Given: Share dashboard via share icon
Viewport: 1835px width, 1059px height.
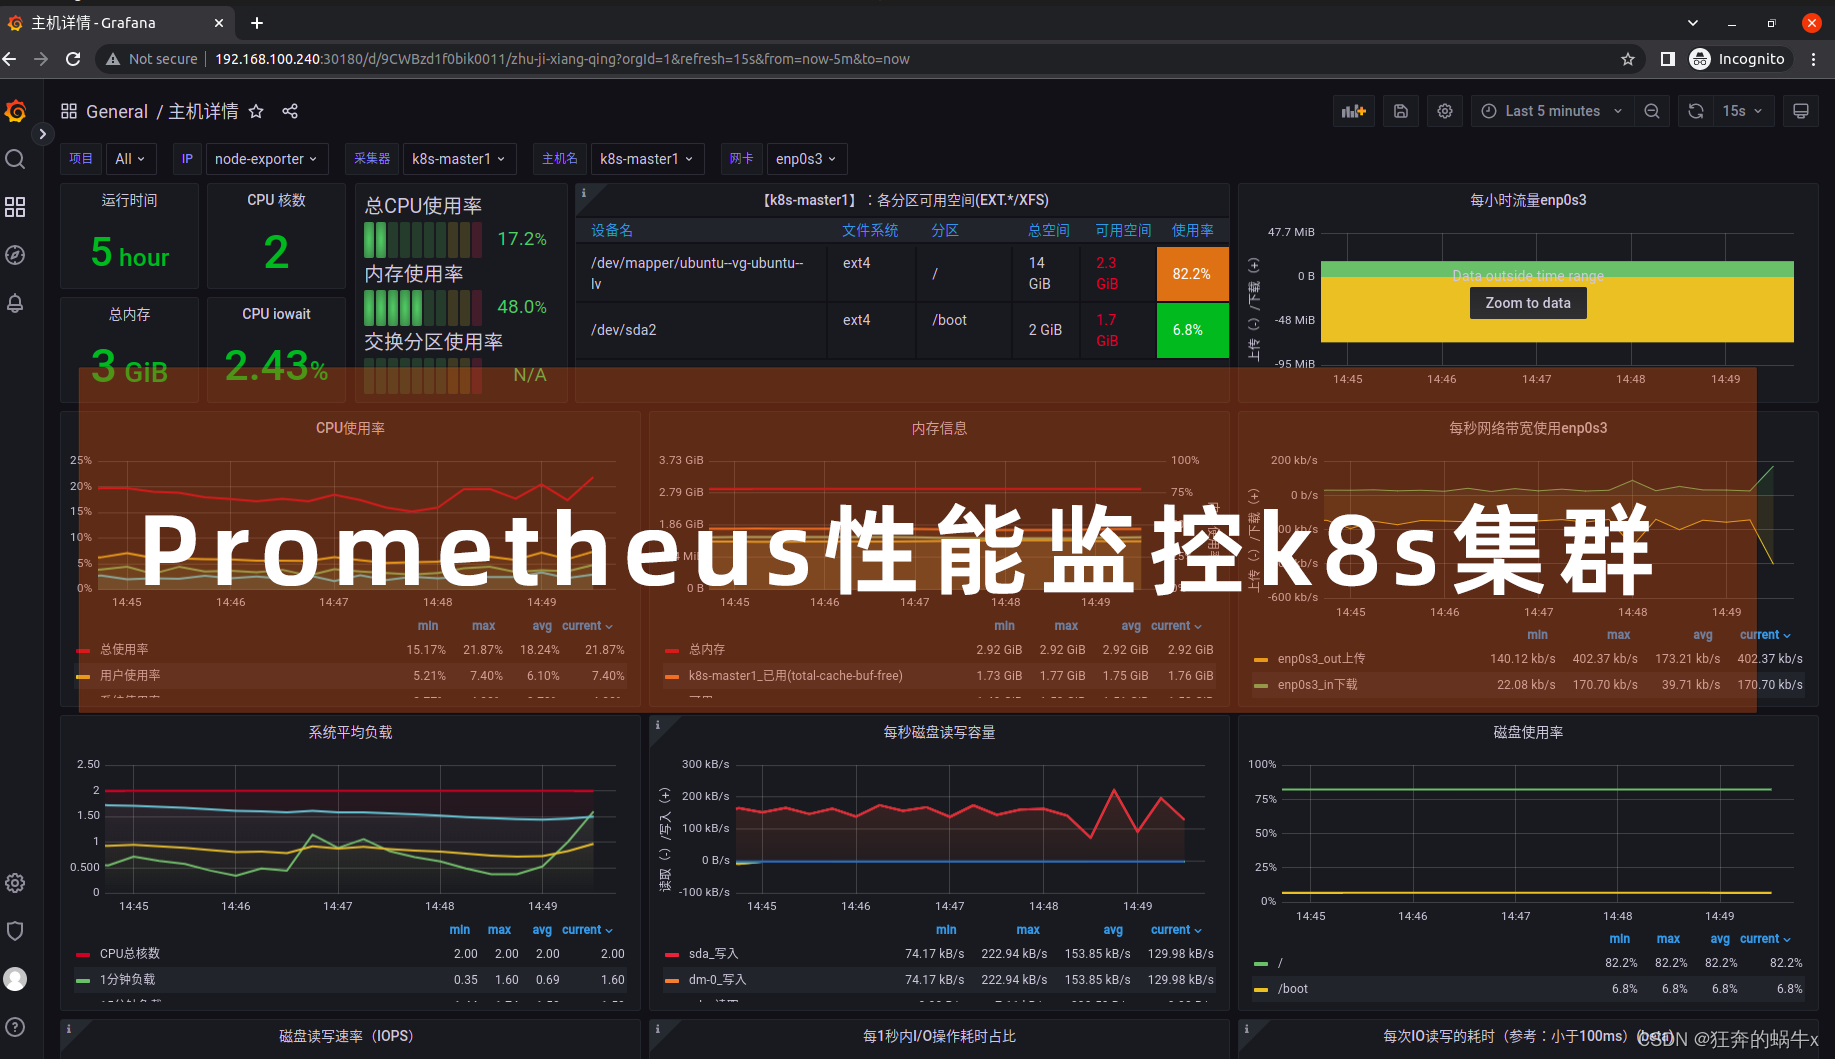Looking at the screenshot, I should pyautogui.click(x=290, y=111).
